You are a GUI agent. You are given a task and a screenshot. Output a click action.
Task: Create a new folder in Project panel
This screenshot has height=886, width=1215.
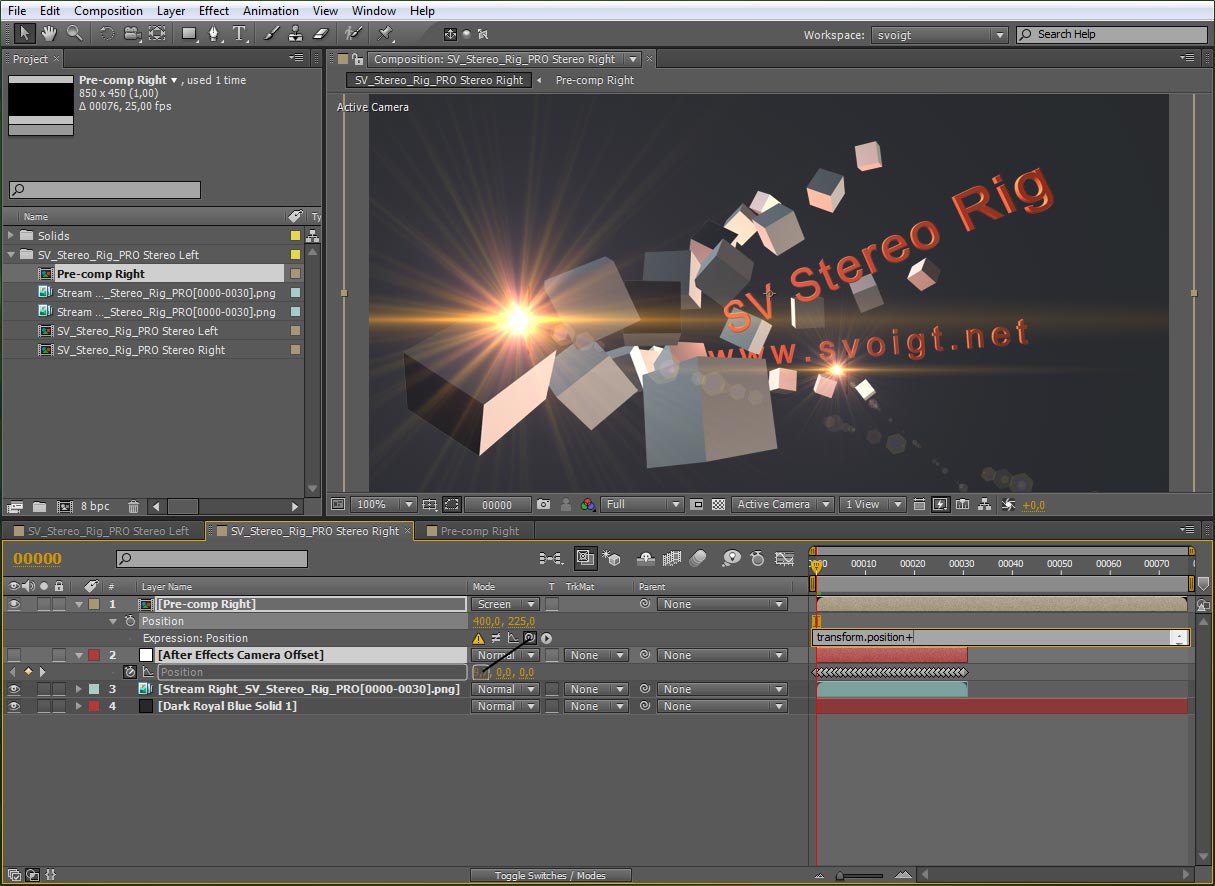[x=40, y=507]
